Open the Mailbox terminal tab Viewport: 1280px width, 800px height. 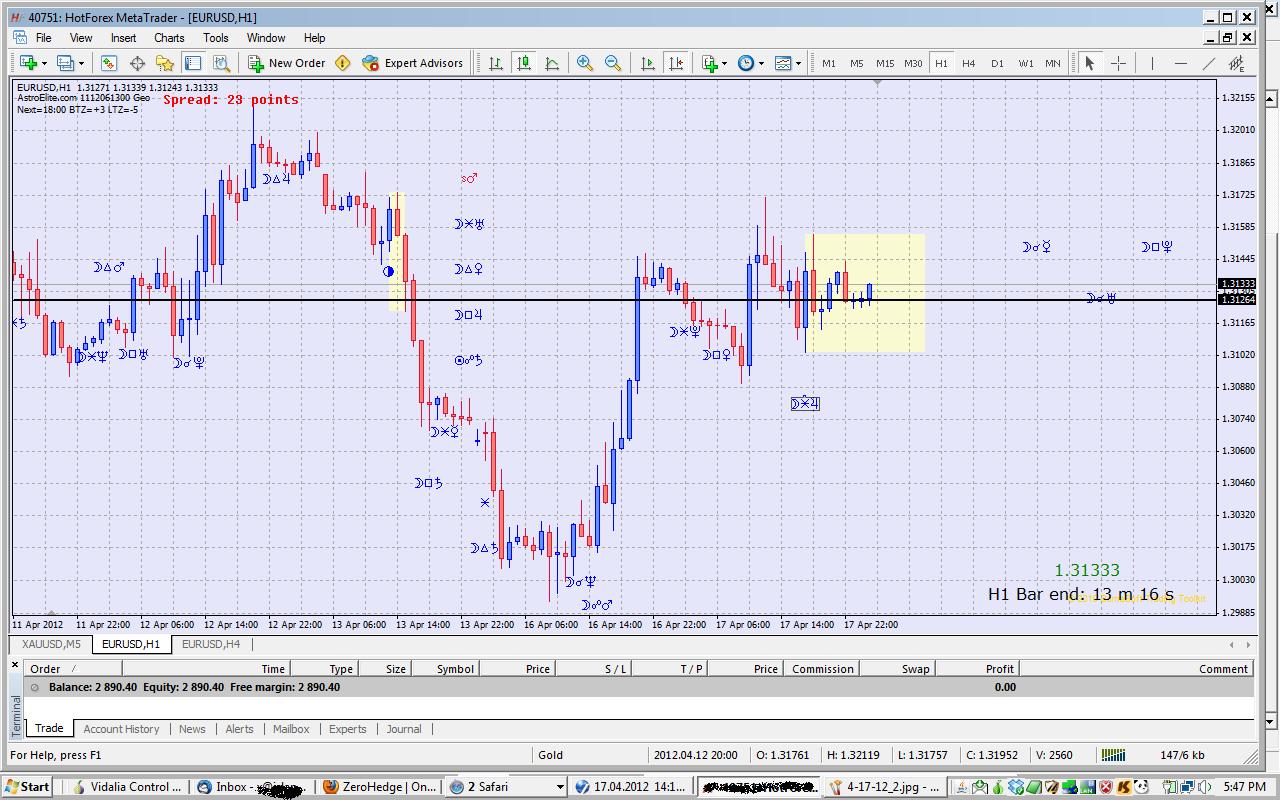pos(291,729)
